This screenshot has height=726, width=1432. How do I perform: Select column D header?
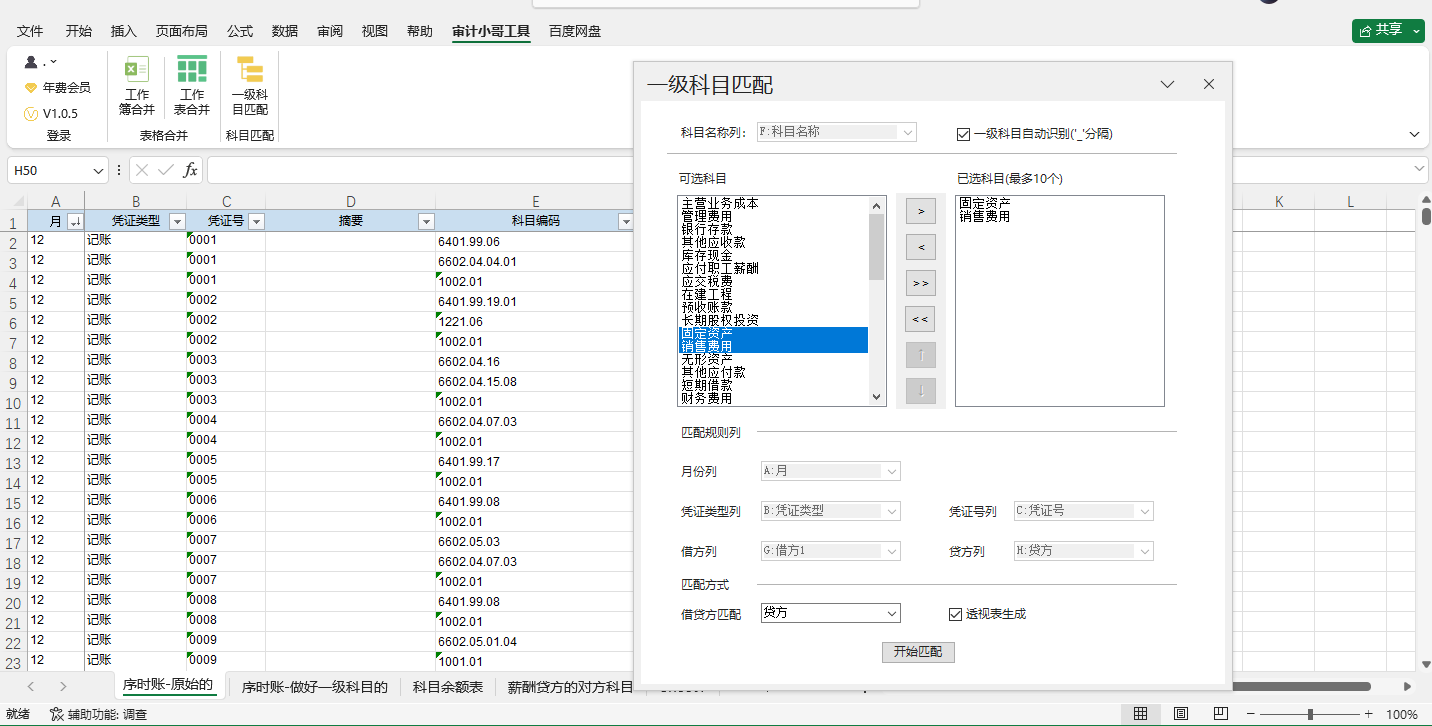350,201
